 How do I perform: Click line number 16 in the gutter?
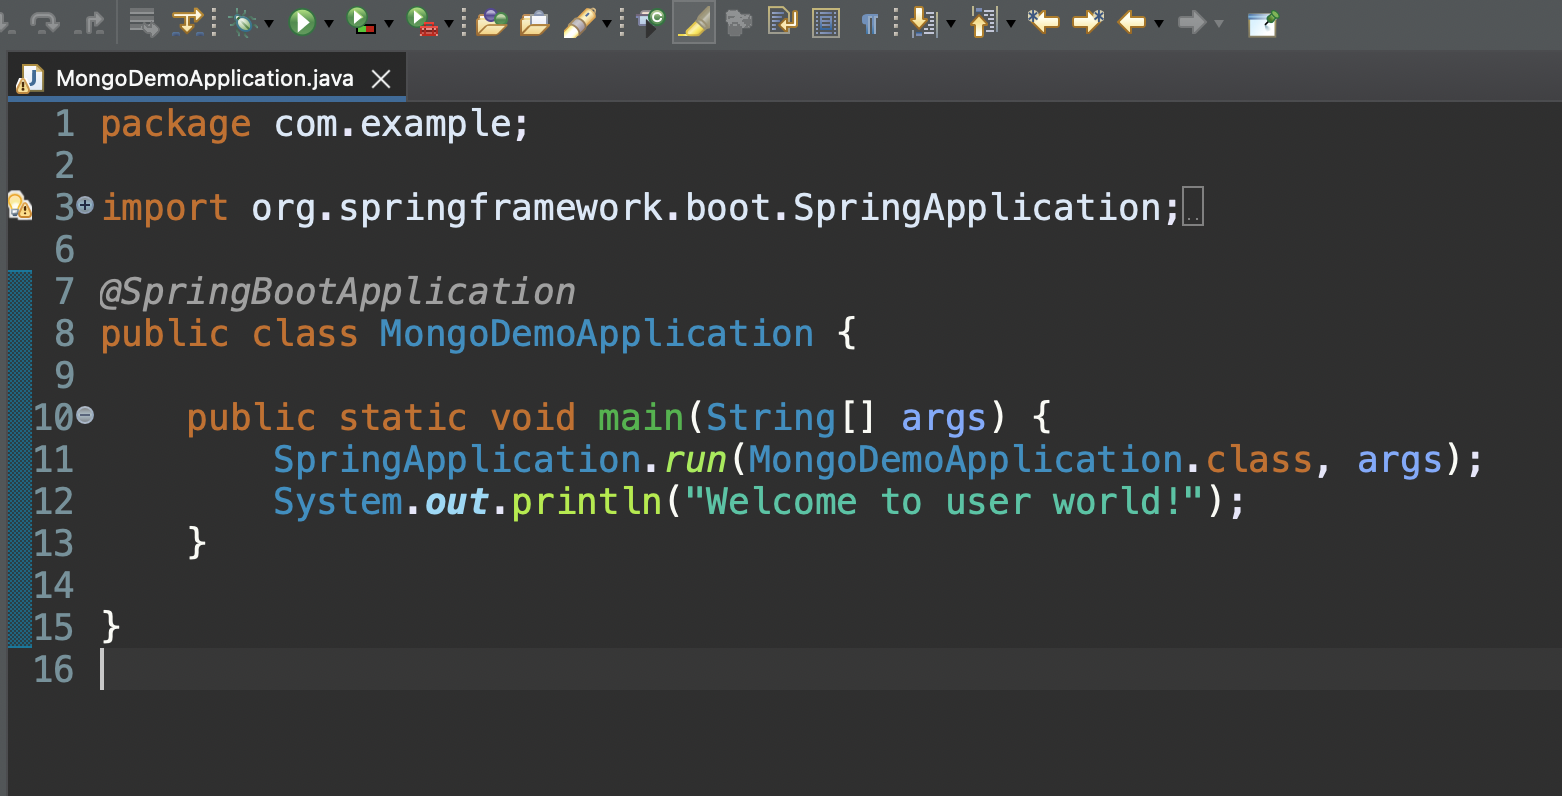53,670
